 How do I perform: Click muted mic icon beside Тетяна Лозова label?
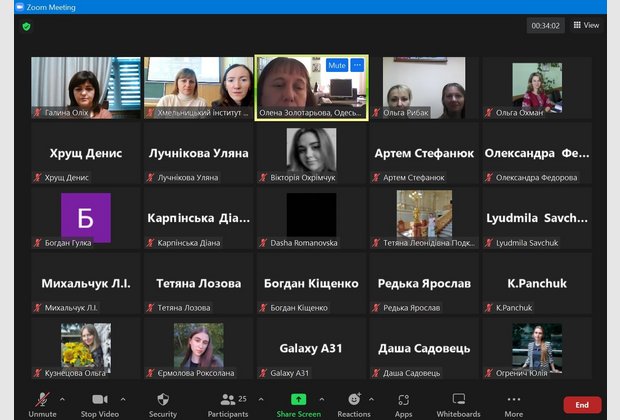point(150,308)
